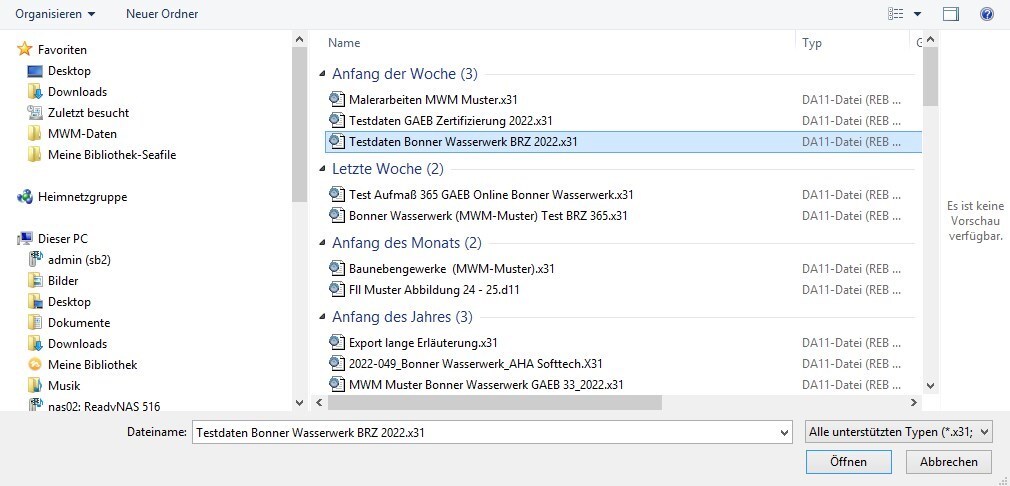
Task: Select MWM Muster Bonner Wasserwerk GAEB 33_2022.x31
Action: pos(486,385)
